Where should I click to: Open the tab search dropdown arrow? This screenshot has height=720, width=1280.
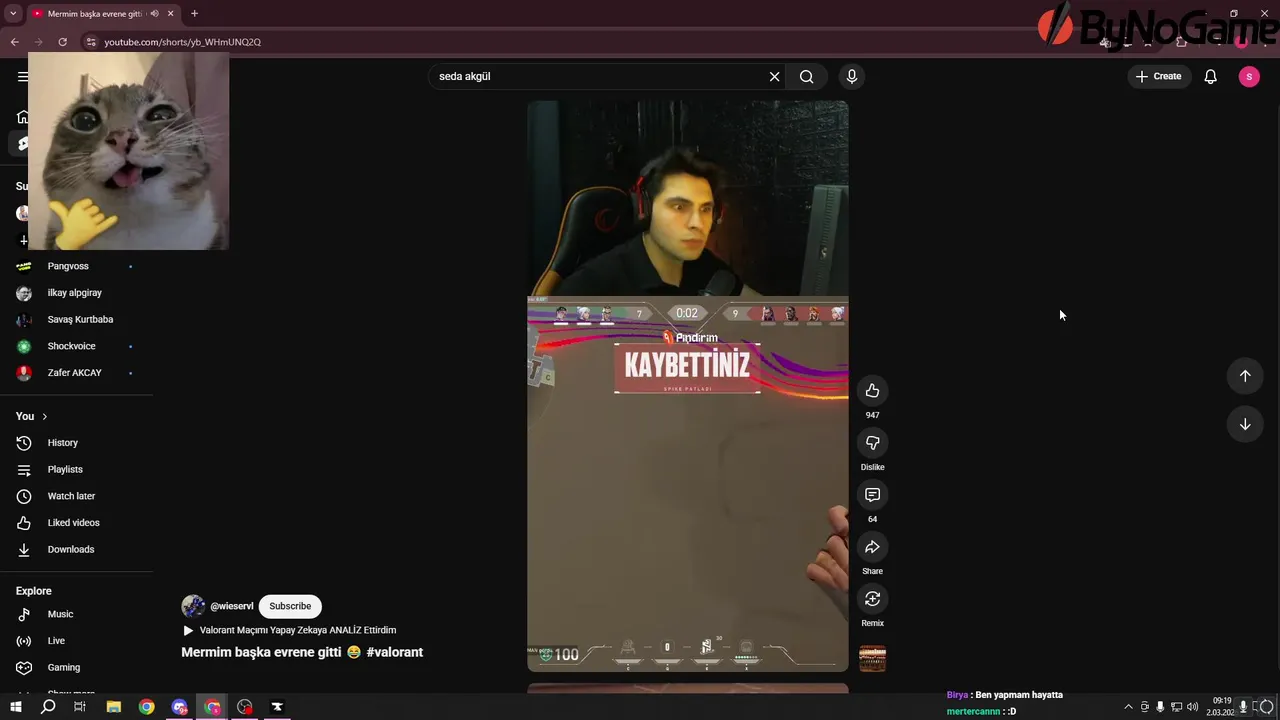click(13, 14)
